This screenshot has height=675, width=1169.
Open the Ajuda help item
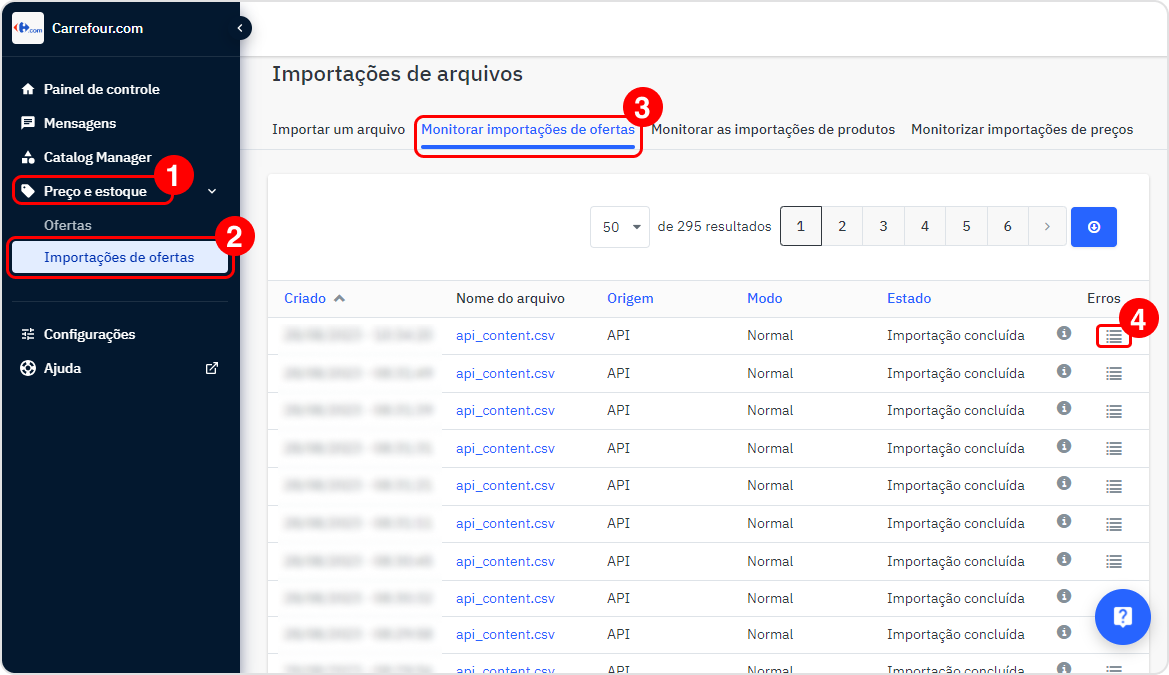pyautogui.click(x=63, y=368)
